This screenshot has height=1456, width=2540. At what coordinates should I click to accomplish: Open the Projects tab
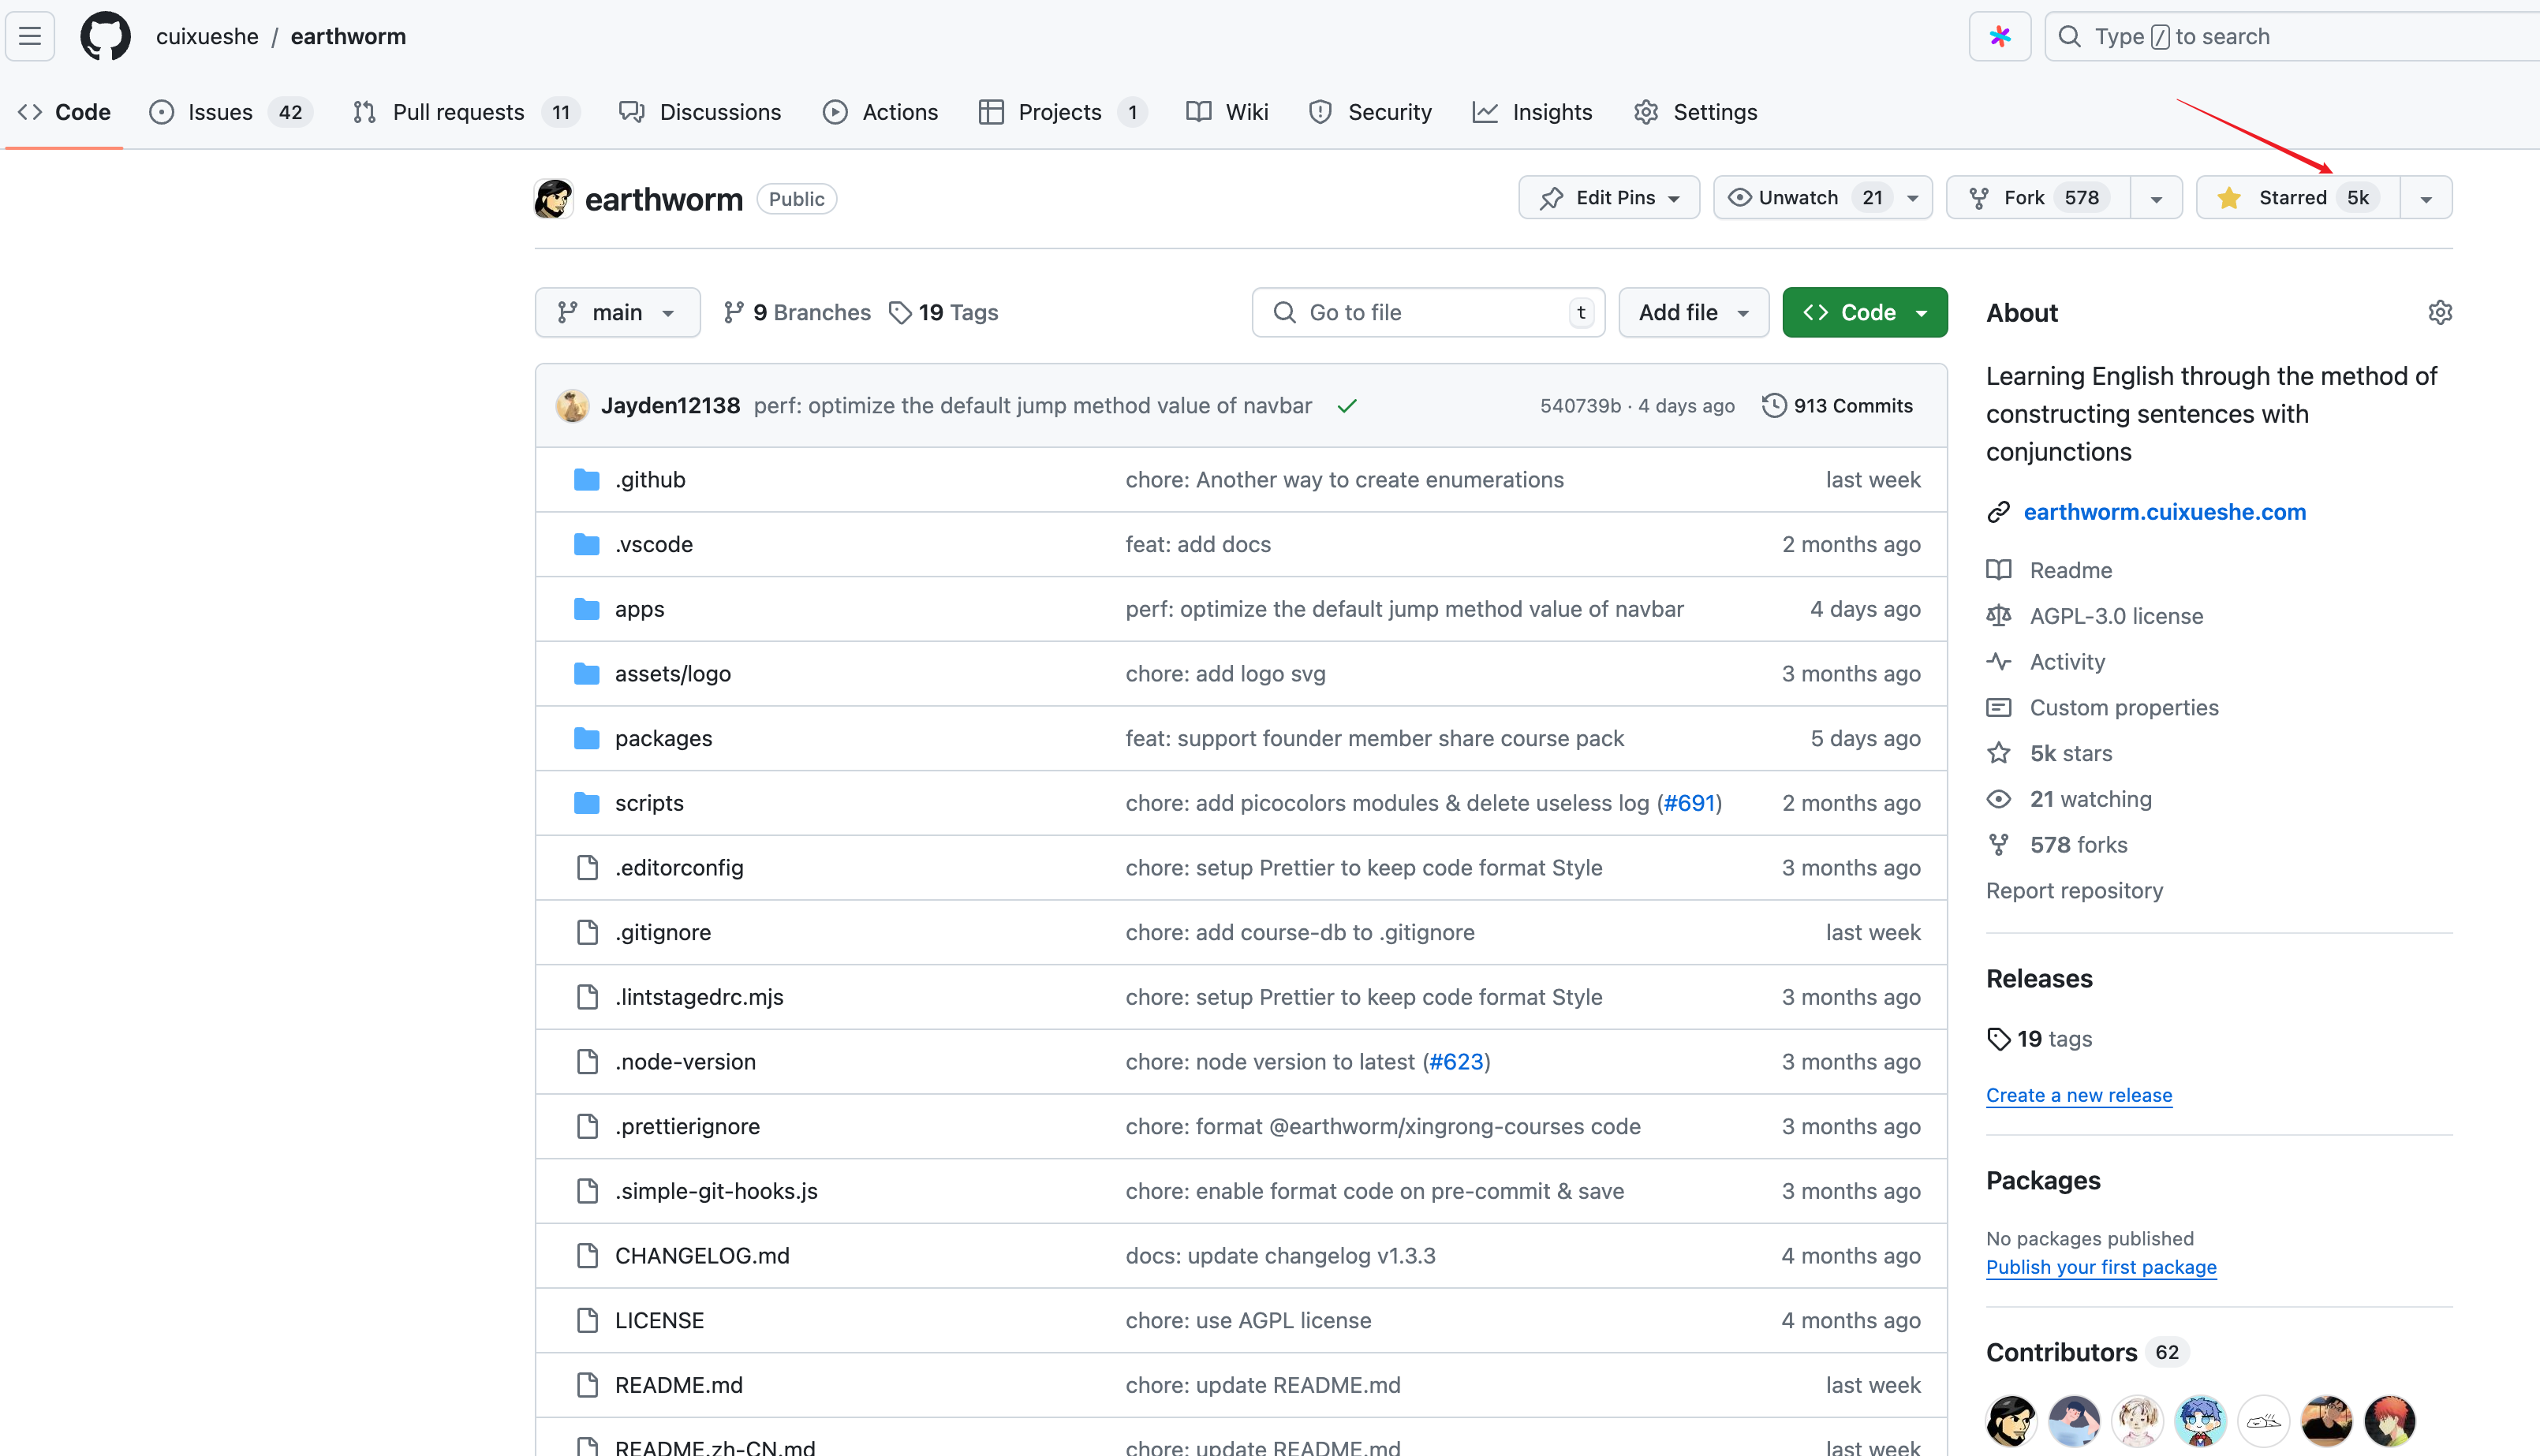coord(1063,112)
